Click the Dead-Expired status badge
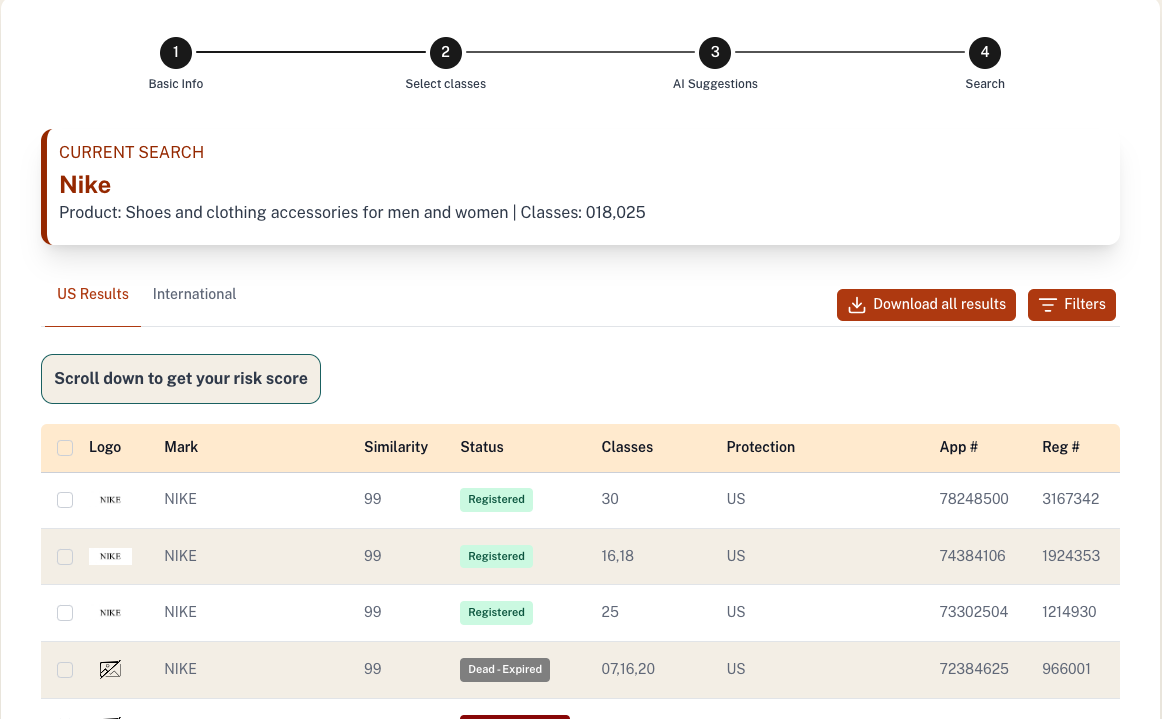1162x719 pixels. [505, 669]
